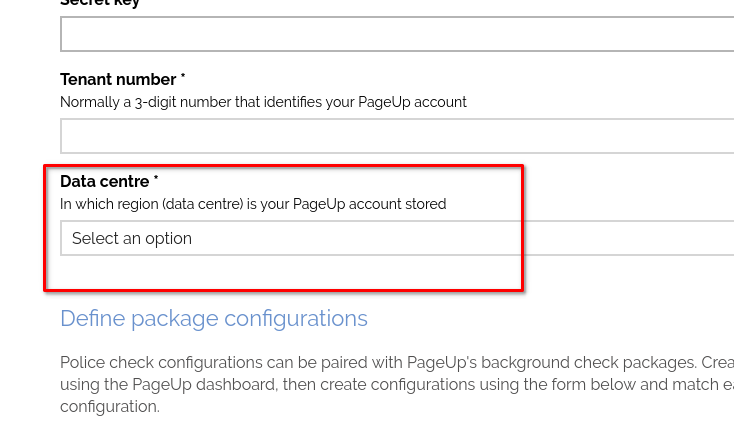Focus the Tenant number text field
Screen dimensions: 734x421
pos(397,136)
